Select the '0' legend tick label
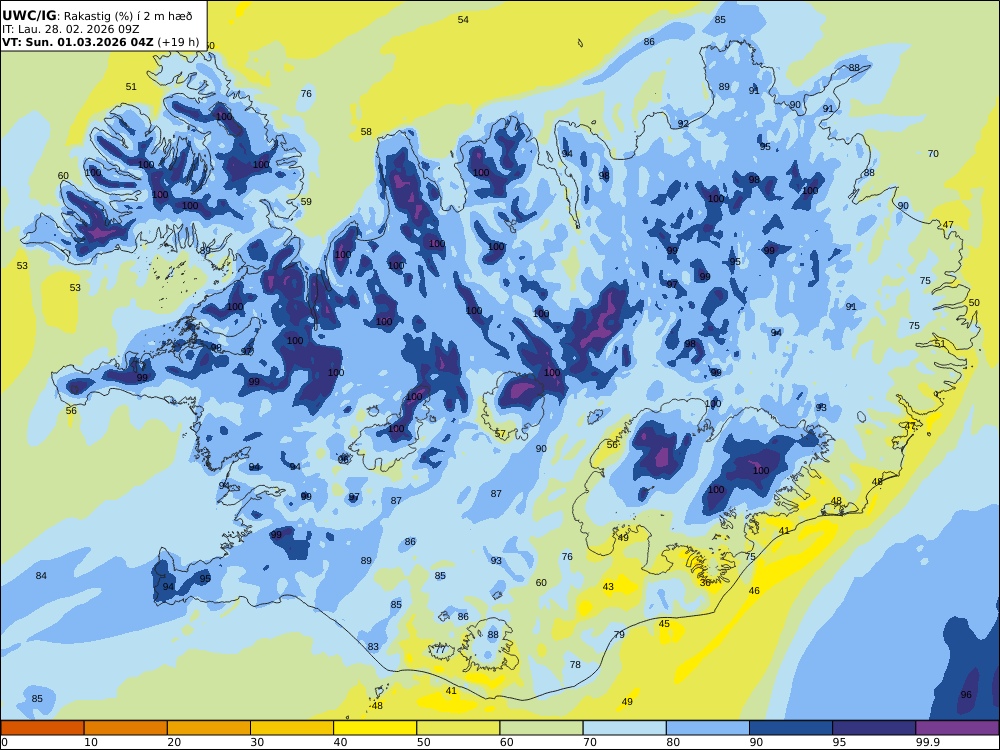Image resolution: width=1000 pixels, height=750 pixels. 5,742
